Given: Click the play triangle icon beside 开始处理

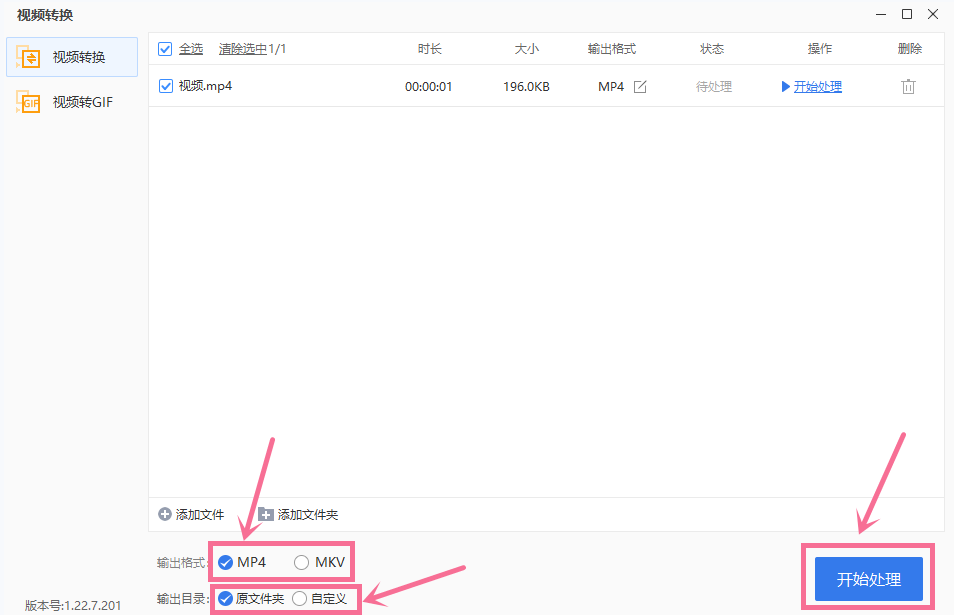Looking at the screenshot, I should point(785,87).
